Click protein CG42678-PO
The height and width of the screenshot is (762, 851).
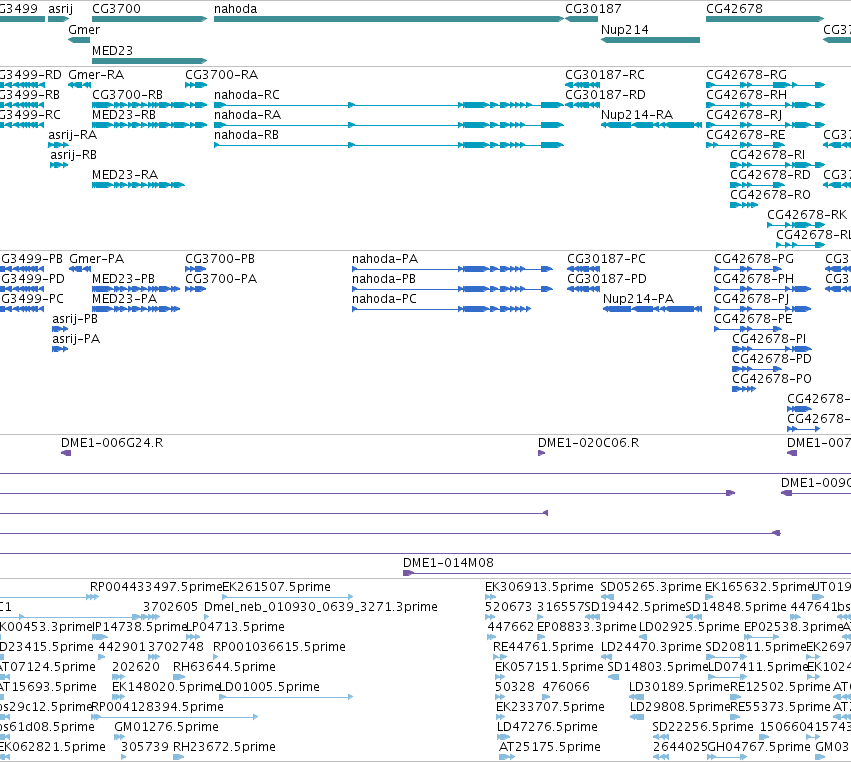point(744,389)
